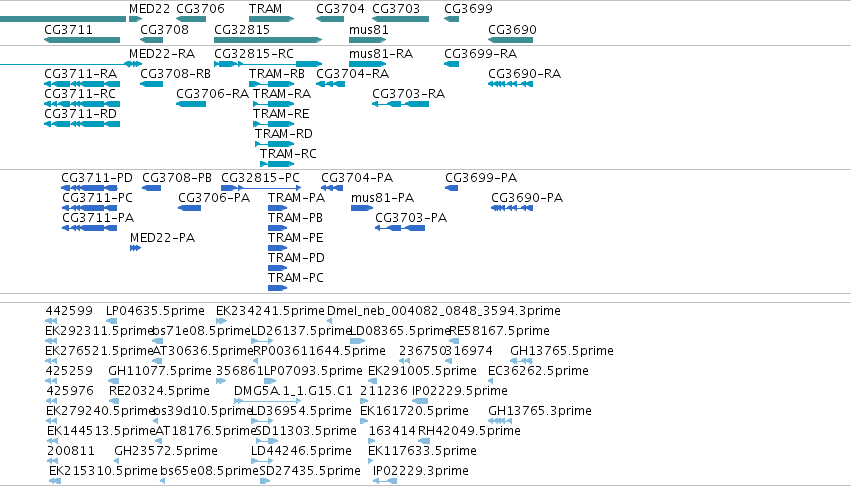
Task: Select transcript CG3703-RA
Action: click(409, 94)
